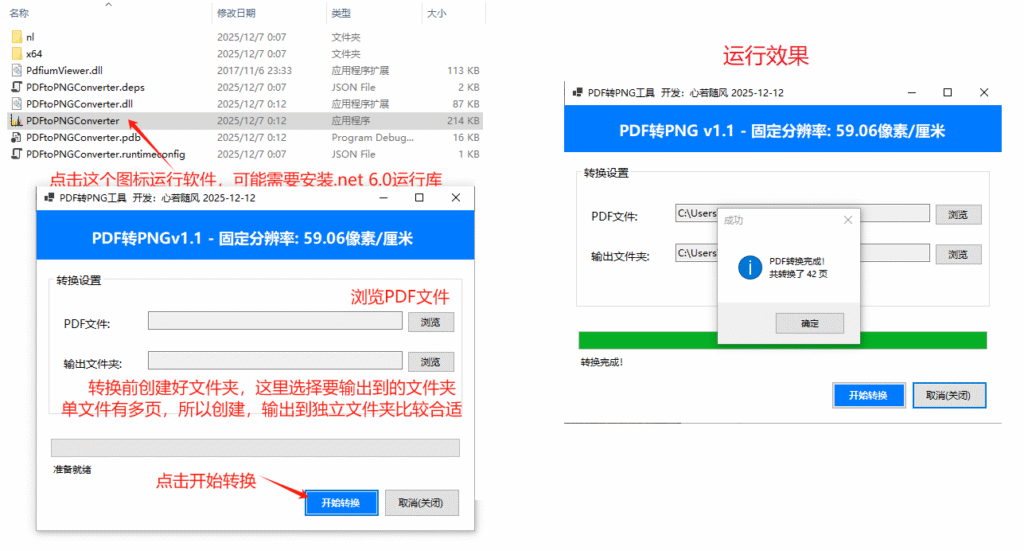This screenshot has height=551, width=1024.
Task: Select the PdfiumViewer.dll file
Action: point(64,71)
